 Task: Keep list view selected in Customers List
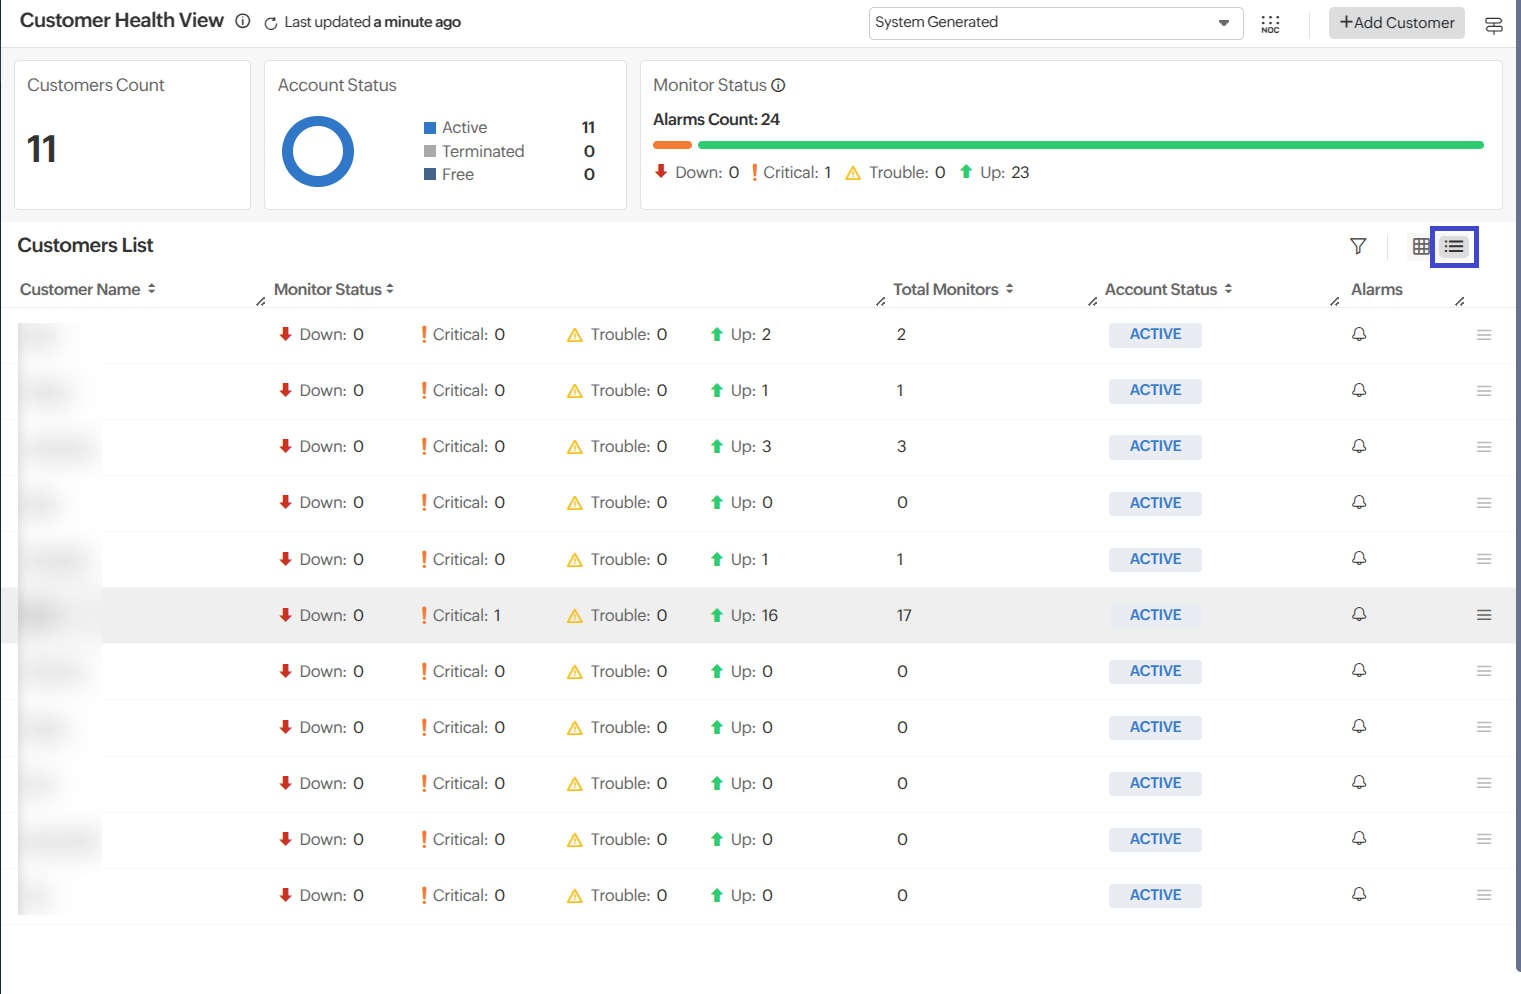[x=1453, y=246]
